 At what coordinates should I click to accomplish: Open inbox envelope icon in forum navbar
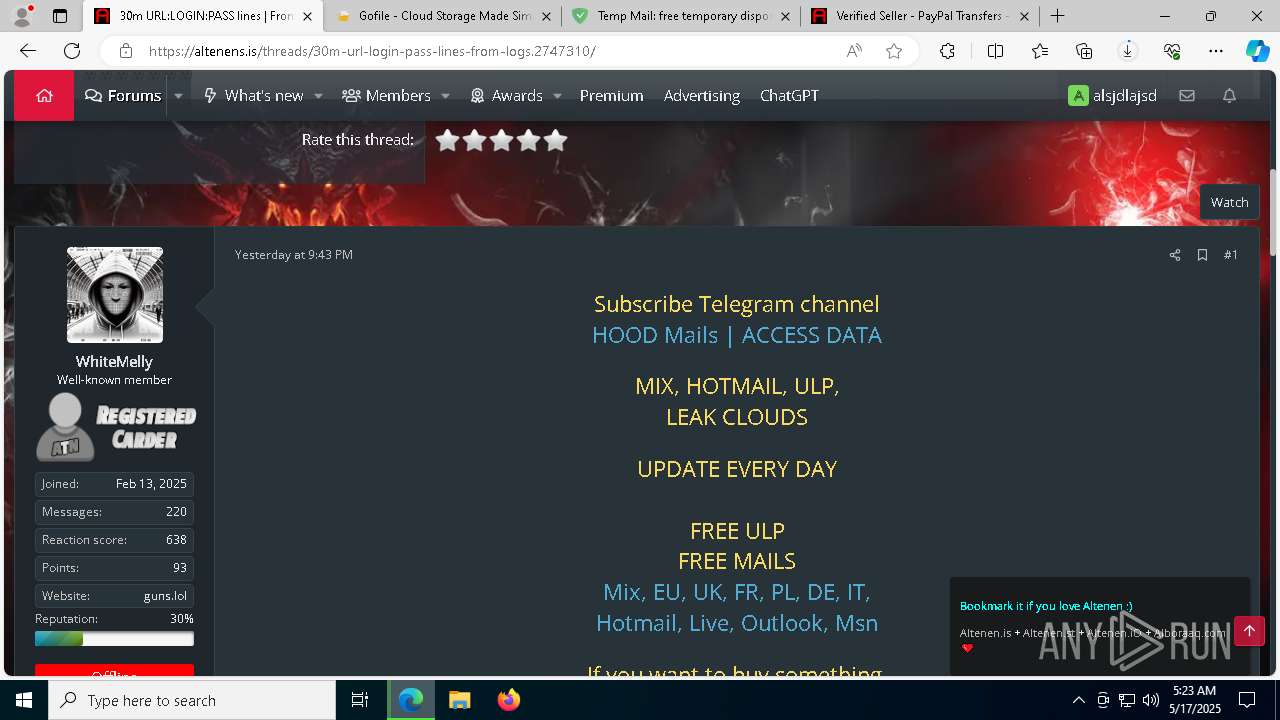click(1187, 95)
